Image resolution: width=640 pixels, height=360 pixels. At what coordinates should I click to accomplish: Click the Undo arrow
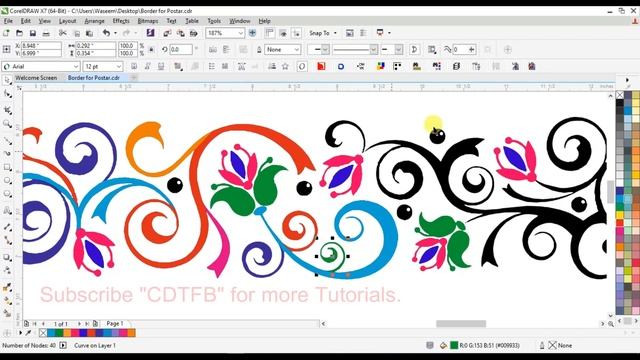(106, 33)
